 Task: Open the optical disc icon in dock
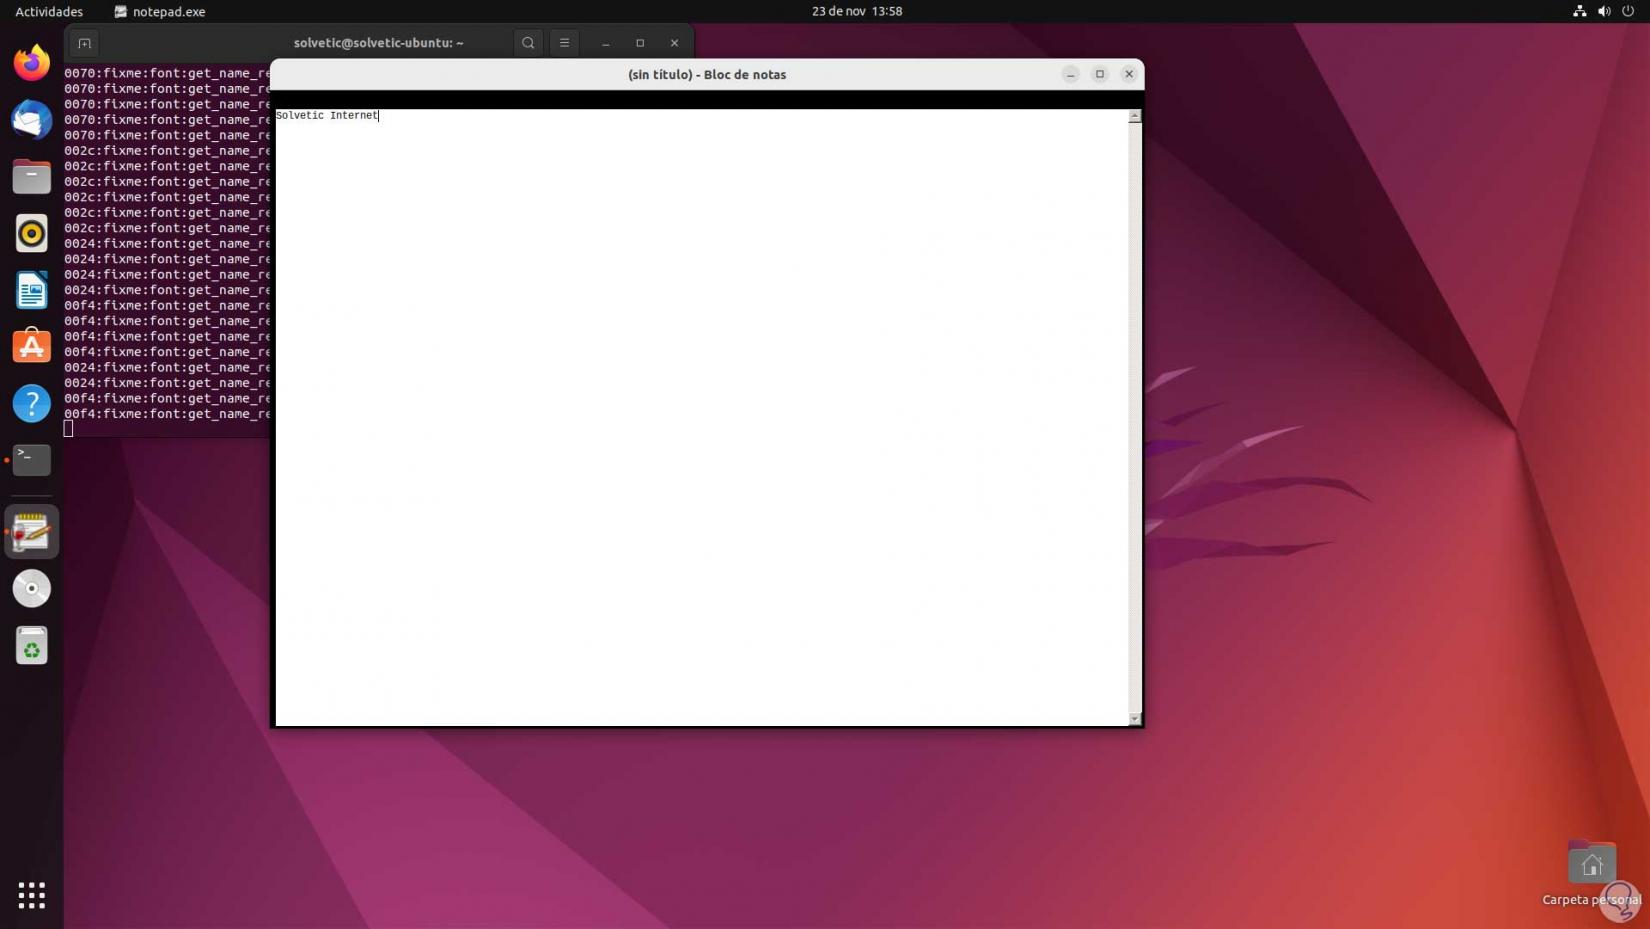click(x=32, y=589)
